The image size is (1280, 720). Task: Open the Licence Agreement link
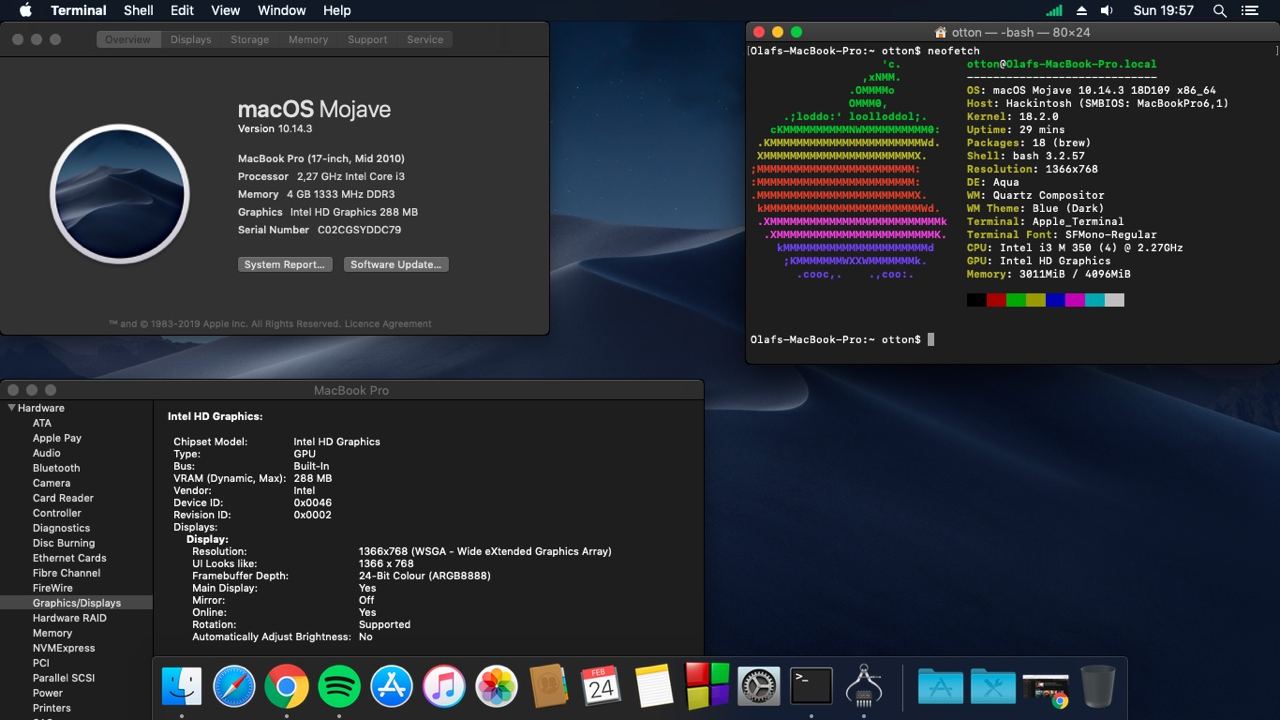tap(388, 324)
